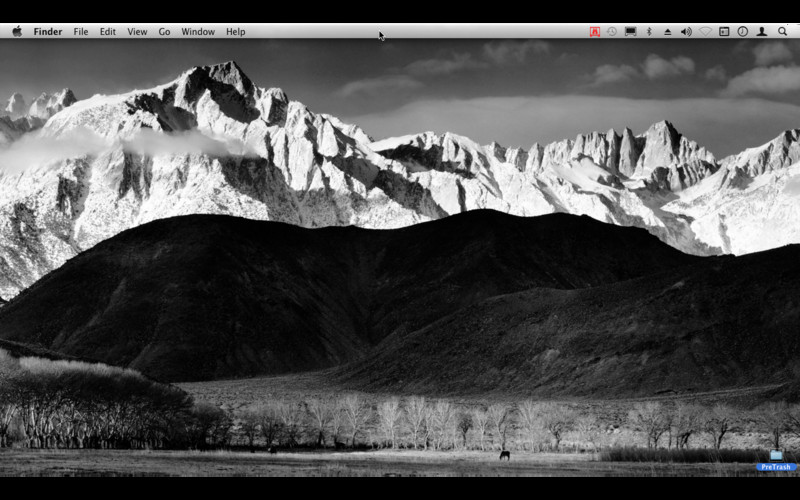Open Spotlight search magnifier
The image size is (800, 500).
pos(782,32)
